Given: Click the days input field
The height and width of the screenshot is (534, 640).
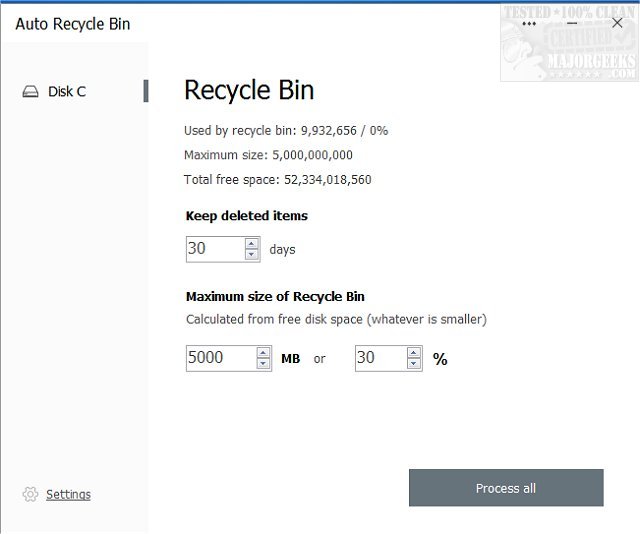Looking at the screenshot, I should coord(214,249).
